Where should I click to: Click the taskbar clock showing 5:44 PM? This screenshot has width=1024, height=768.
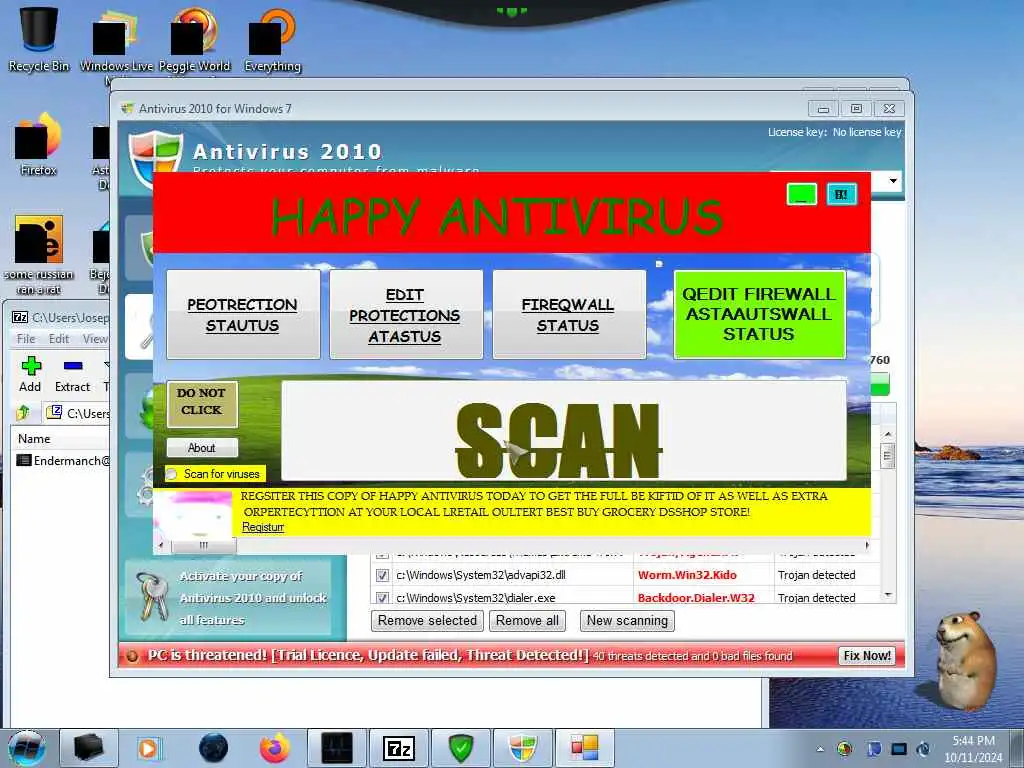click(x=973, y=749)
